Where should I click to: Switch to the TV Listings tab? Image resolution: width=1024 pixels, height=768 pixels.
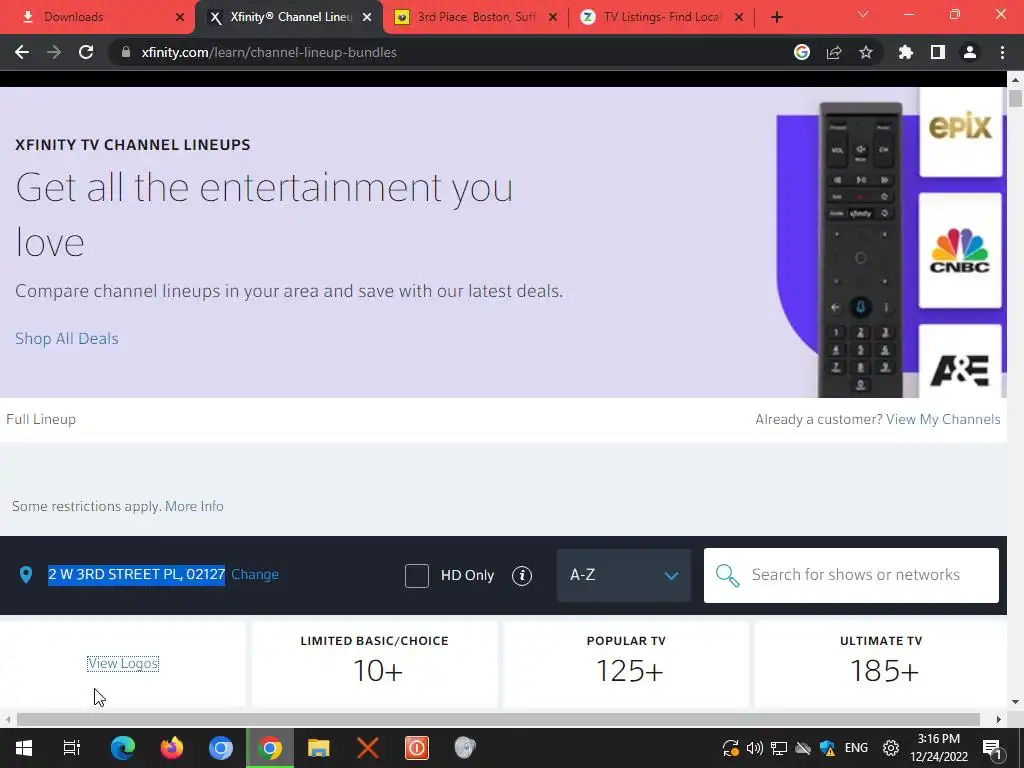click(662, 17)
